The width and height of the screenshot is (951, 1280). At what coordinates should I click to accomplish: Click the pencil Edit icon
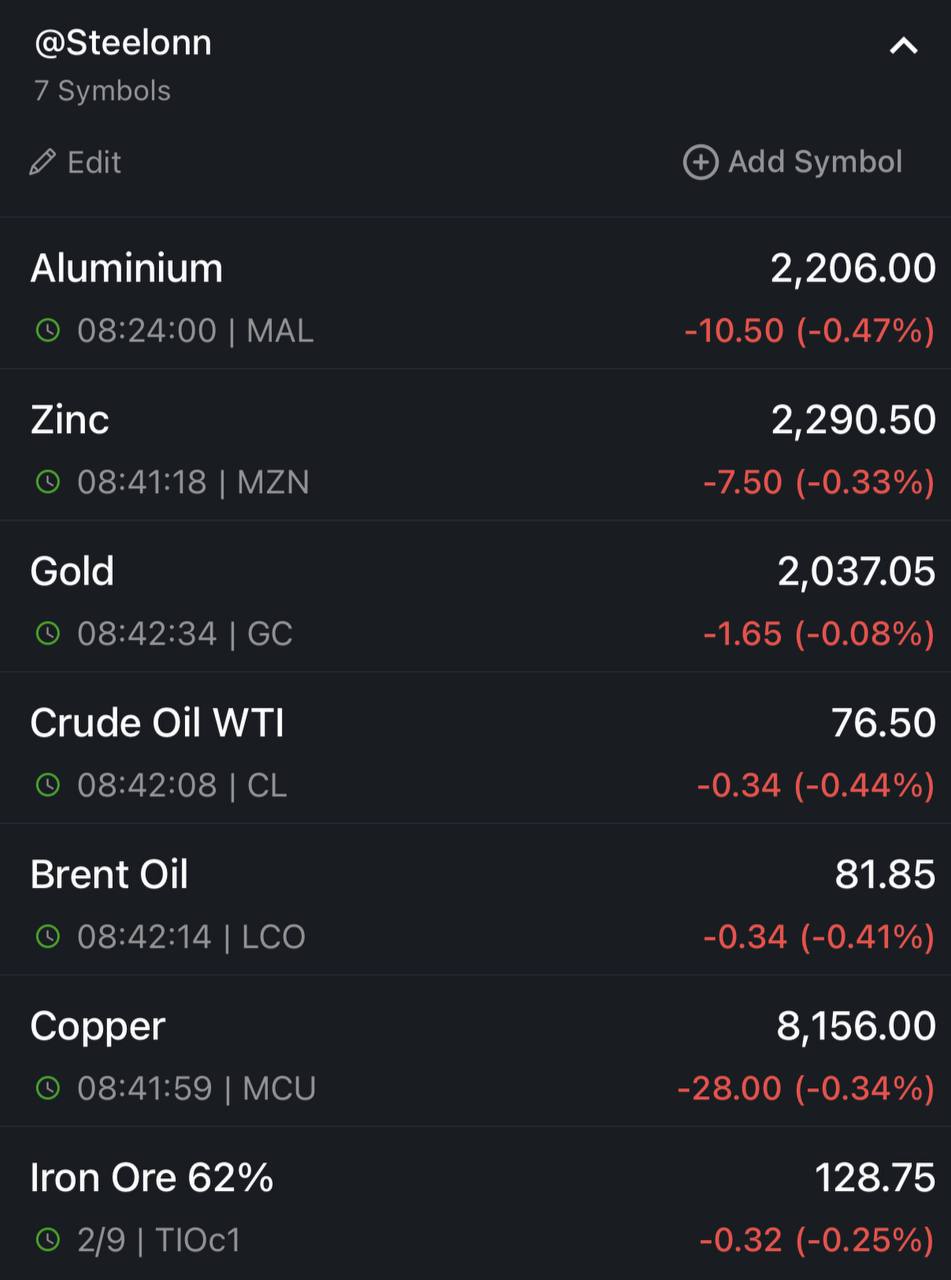[42, 162]
